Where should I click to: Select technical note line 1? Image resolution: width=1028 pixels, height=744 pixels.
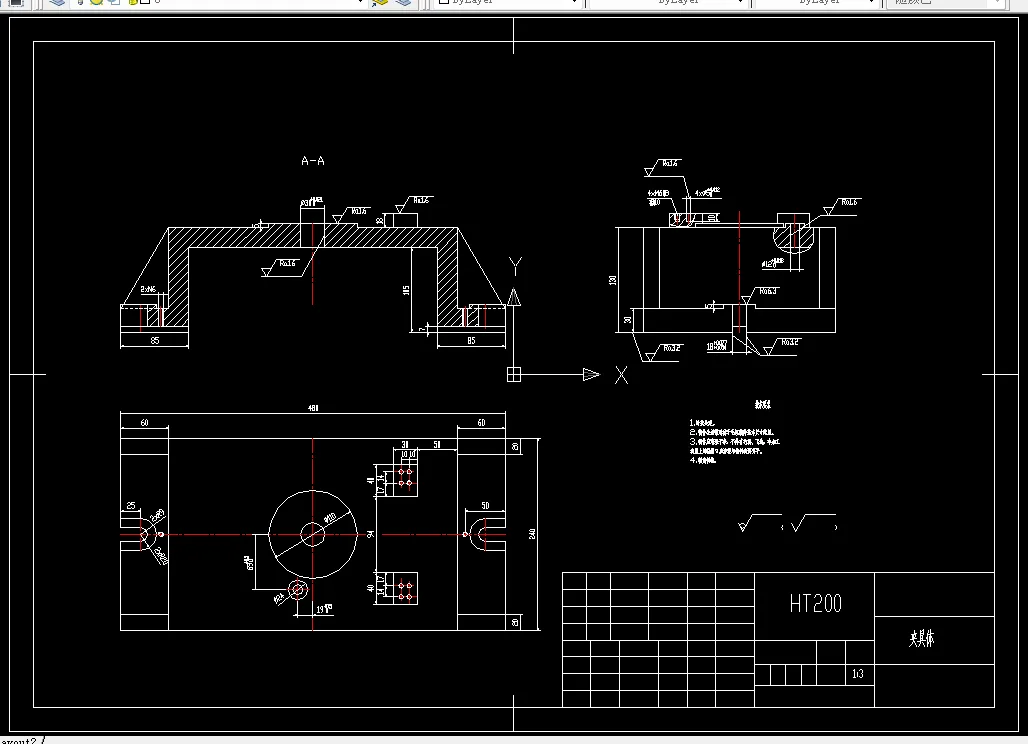(702, 423)
